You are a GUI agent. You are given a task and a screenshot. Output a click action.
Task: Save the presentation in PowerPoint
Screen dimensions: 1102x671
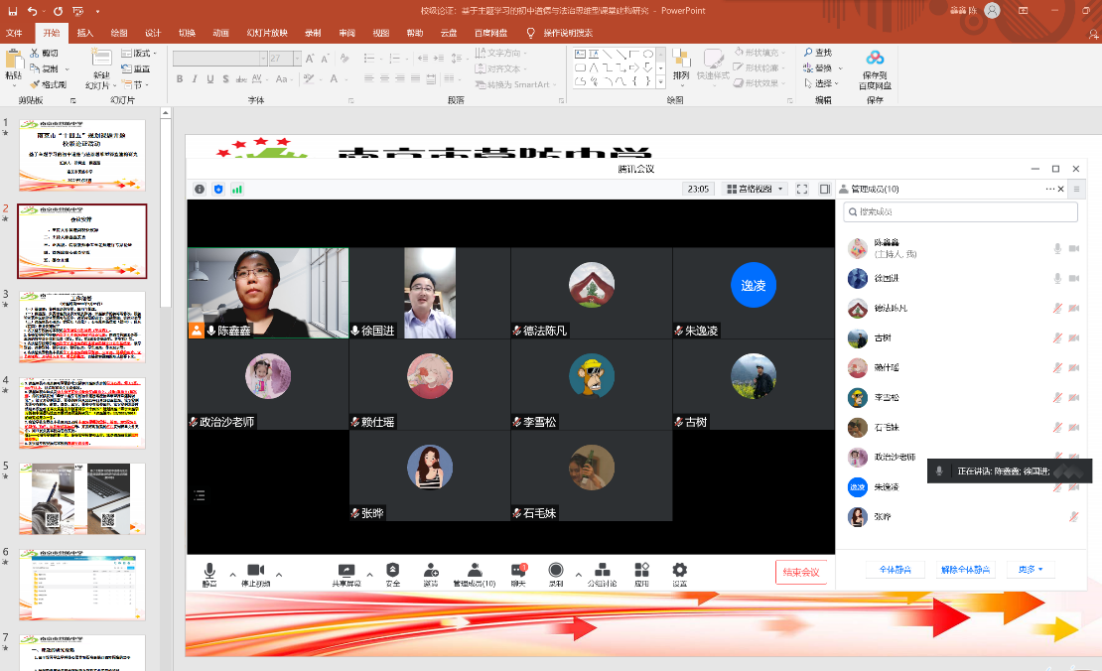tap(13, 11)
